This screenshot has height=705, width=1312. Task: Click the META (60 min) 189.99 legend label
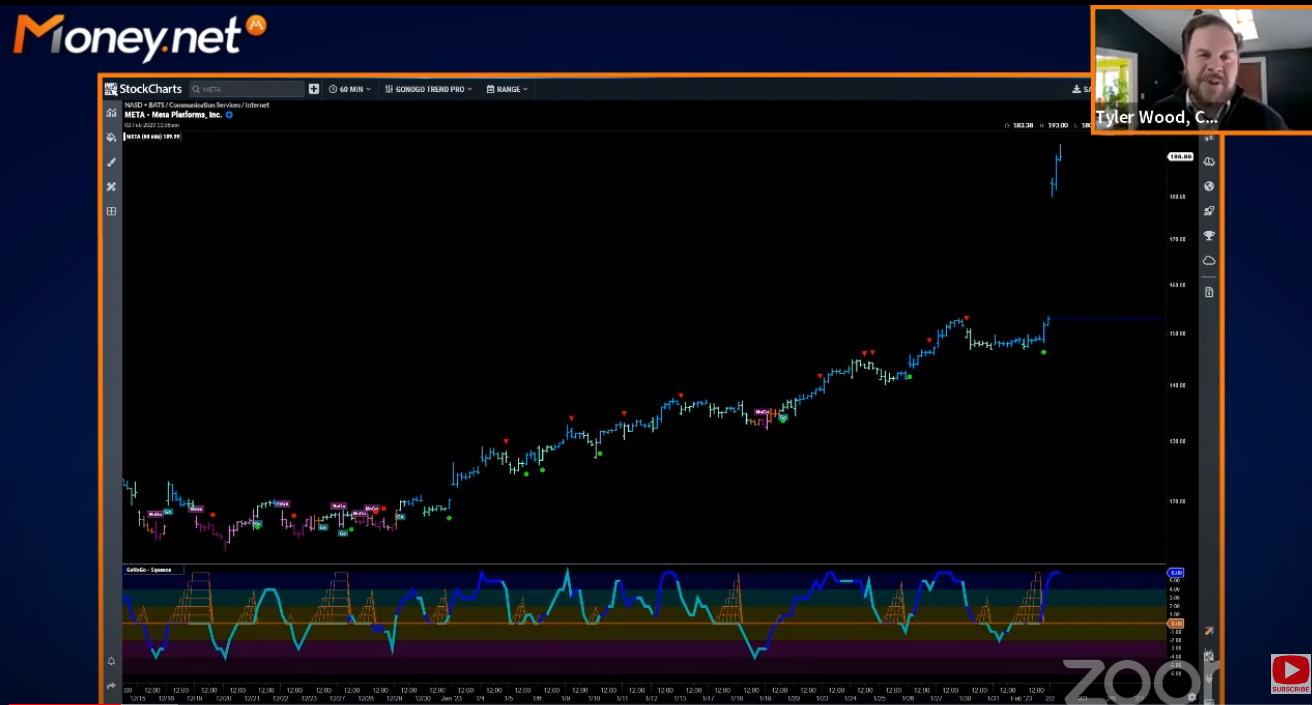pyautogui.click(x=152, y=136)
